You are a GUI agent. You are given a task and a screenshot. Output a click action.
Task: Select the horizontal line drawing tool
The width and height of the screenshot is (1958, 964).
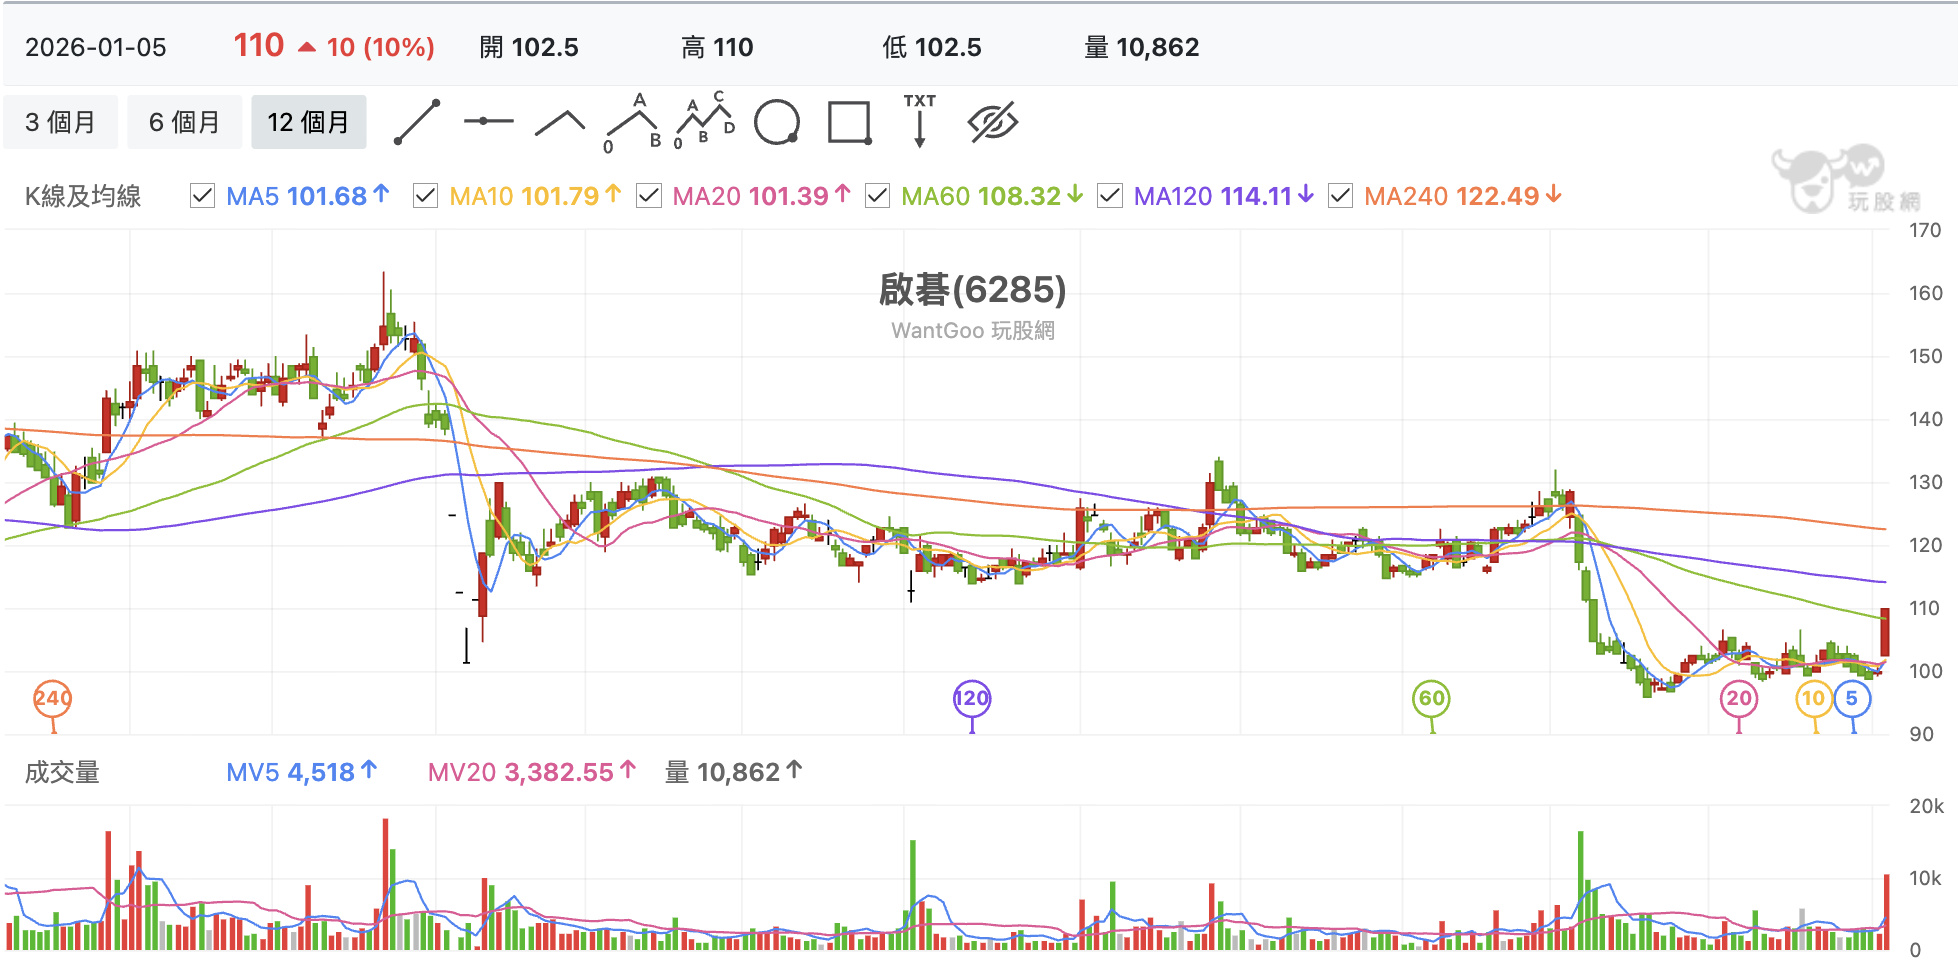(488, 121)
